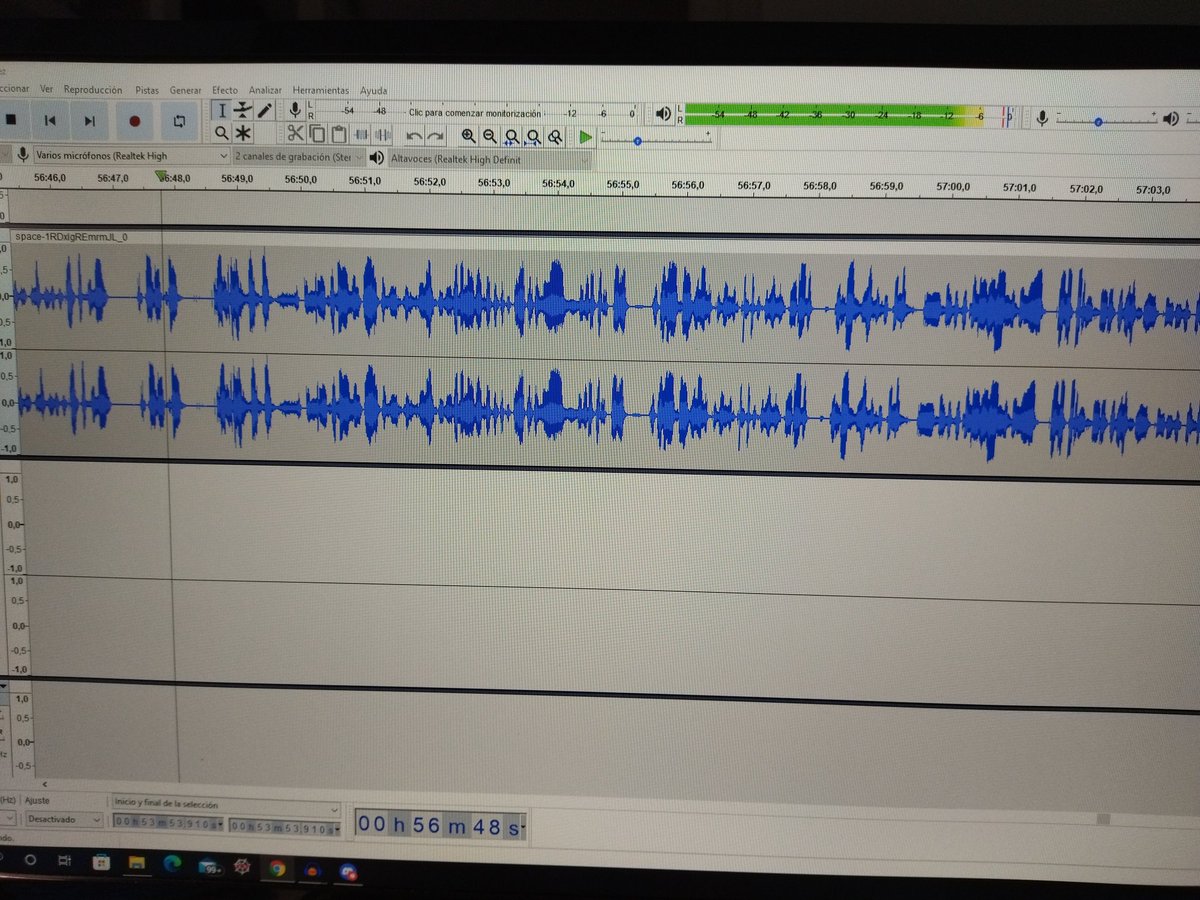Open the Varios micrófonos recording device dropdown
The image size is (1200, 900).
[x=131, y=156]
